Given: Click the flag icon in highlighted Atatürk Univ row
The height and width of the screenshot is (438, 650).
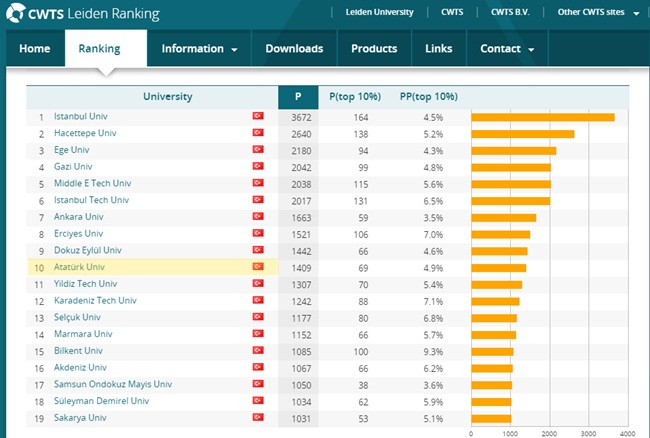Looking at the screenshot, I should coord(258,266).
